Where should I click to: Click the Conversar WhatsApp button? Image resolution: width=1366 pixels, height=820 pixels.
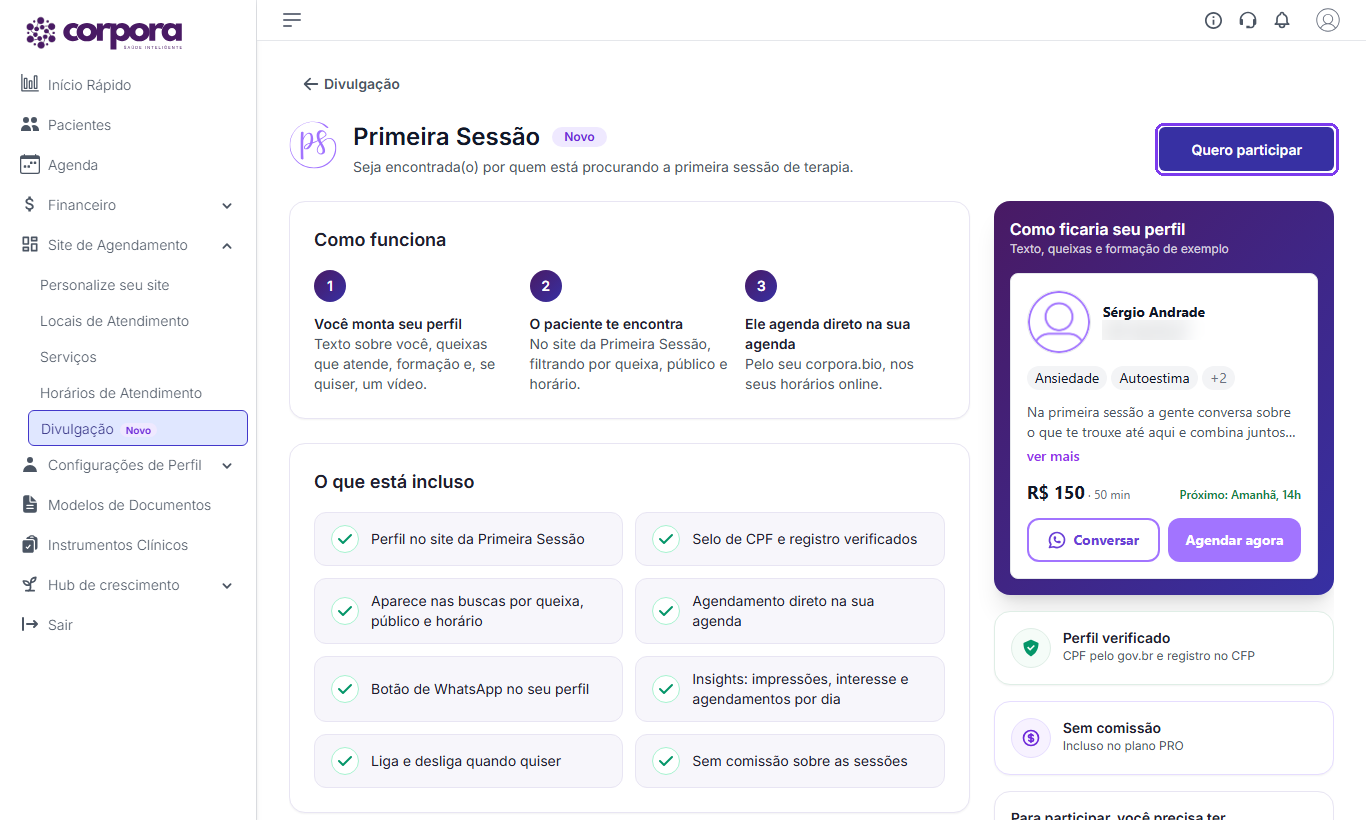tap(1093, 540)
